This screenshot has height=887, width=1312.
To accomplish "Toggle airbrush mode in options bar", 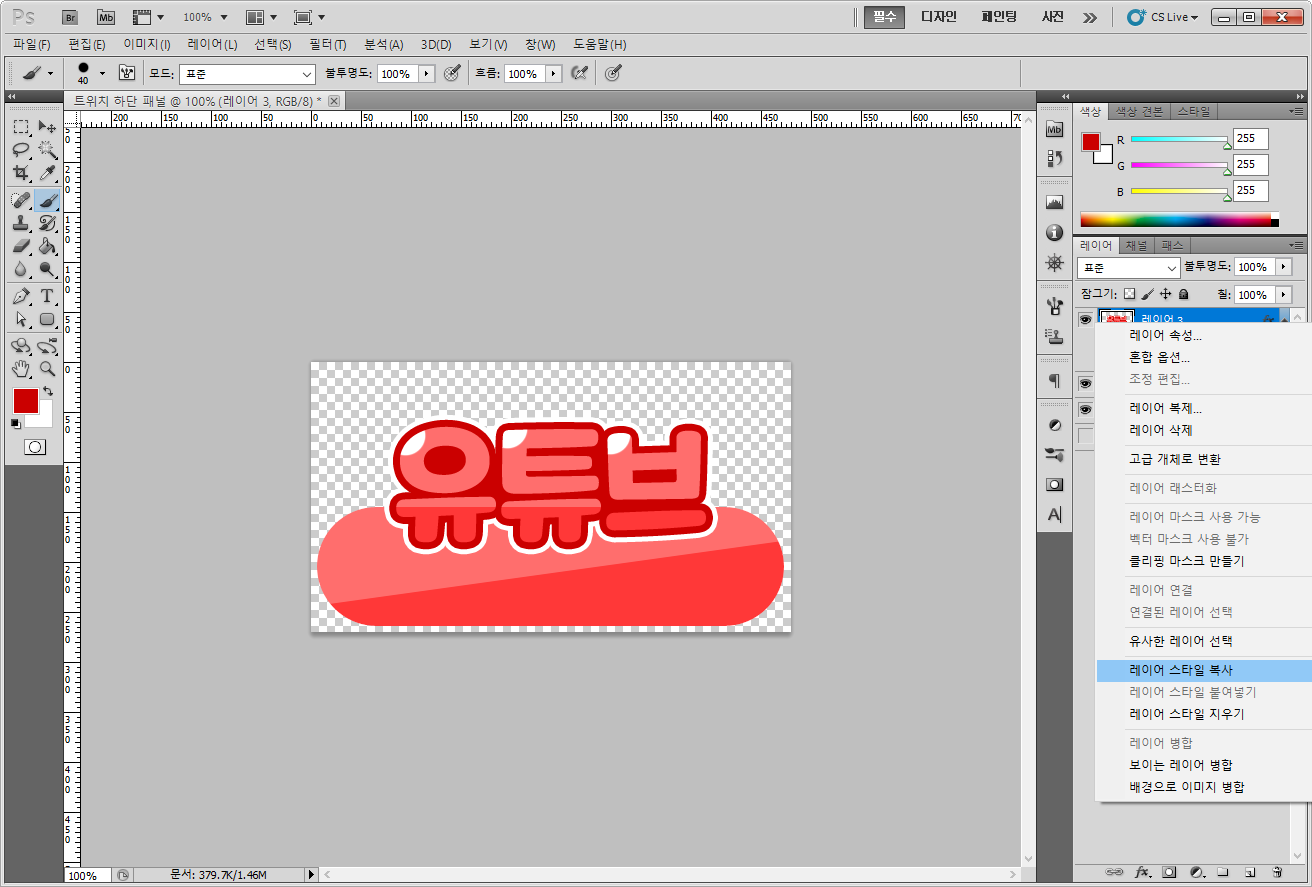I will click(x=579, y=73).
